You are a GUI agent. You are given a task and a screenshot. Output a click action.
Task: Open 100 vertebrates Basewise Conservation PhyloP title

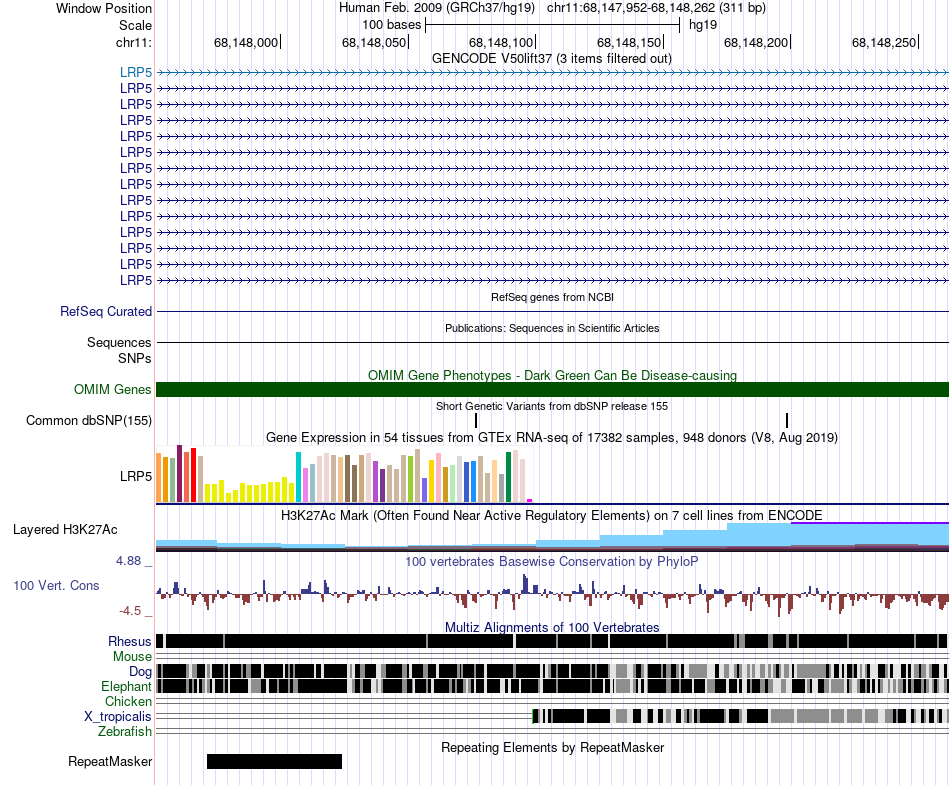coord(552,561)
